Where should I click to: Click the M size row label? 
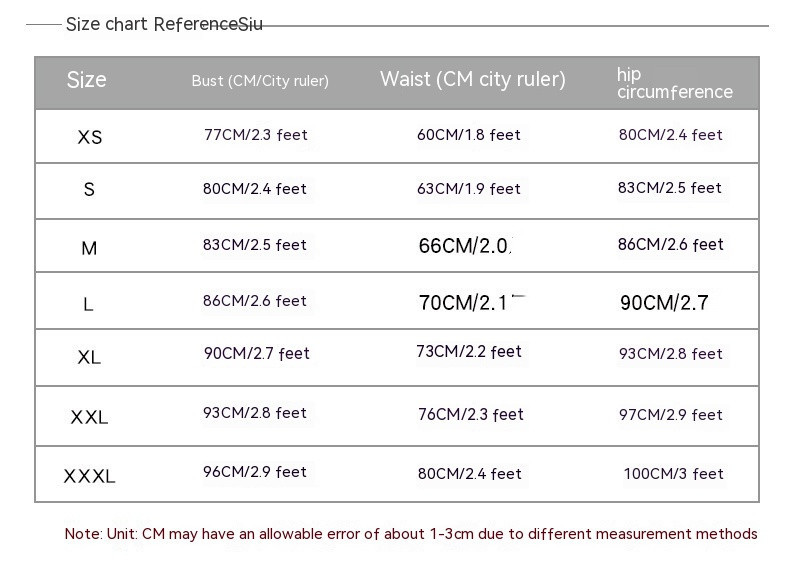89,248
